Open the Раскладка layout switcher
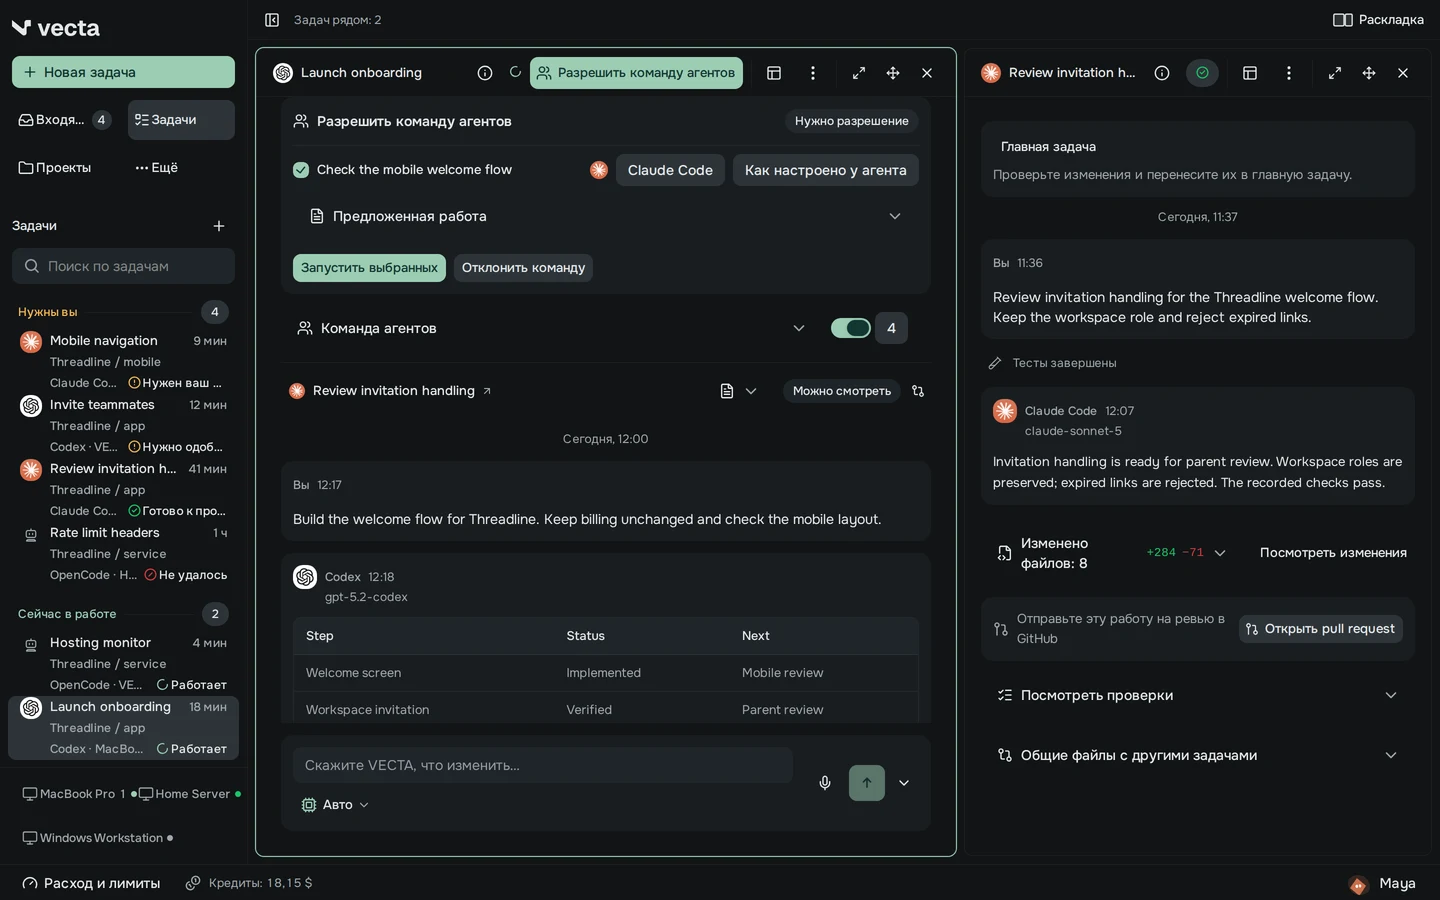This screenshot has height=900, width=1440. (x=1378, y=20)
